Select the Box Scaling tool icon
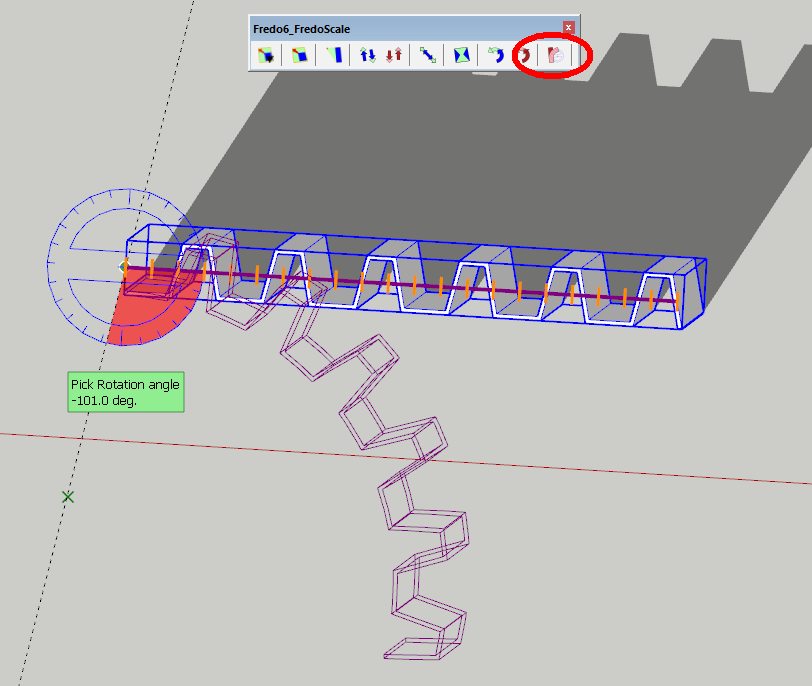The width and height of the screenshot is (812, 686). click(265, 56)
